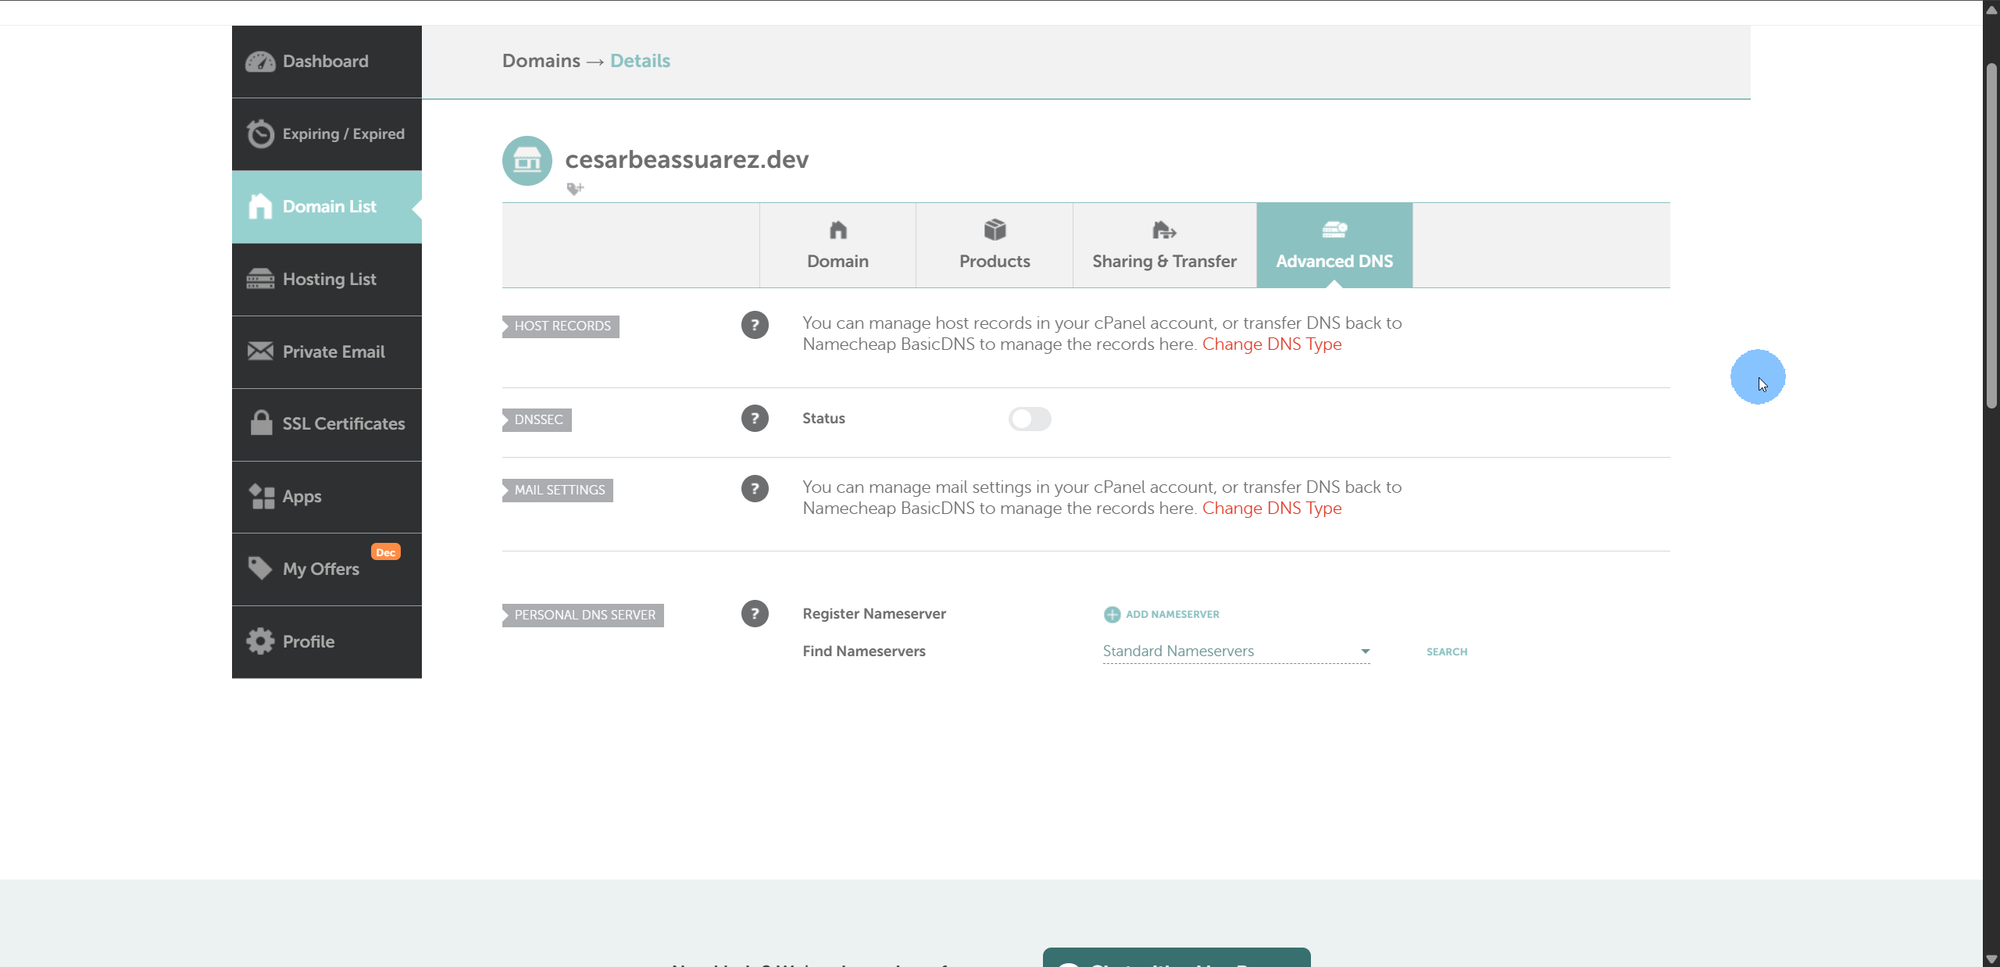
Task: Select the Expiring / Expired clock icon
Action: (x=260, y=133)
